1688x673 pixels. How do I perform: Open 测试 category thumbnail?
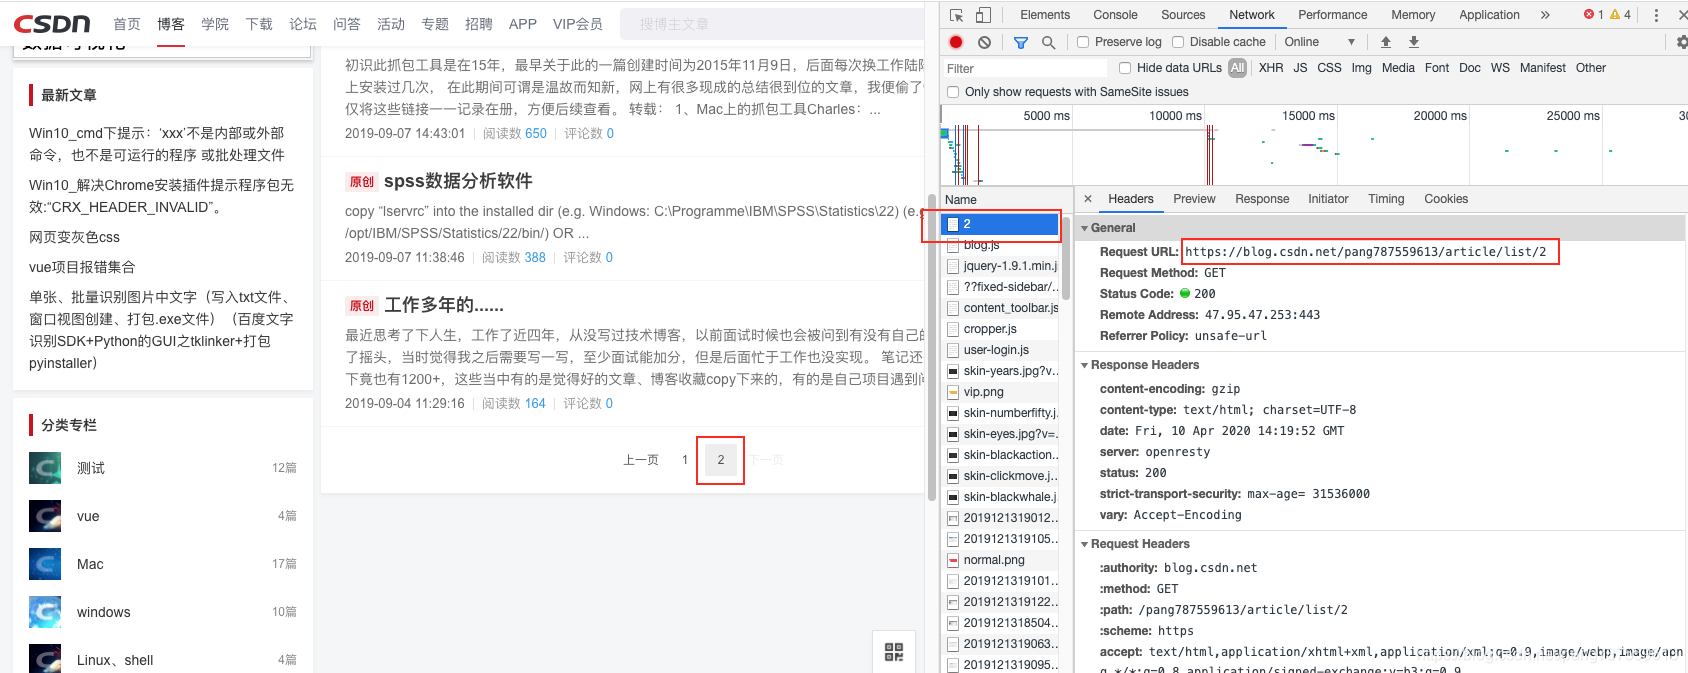(45, 468)
